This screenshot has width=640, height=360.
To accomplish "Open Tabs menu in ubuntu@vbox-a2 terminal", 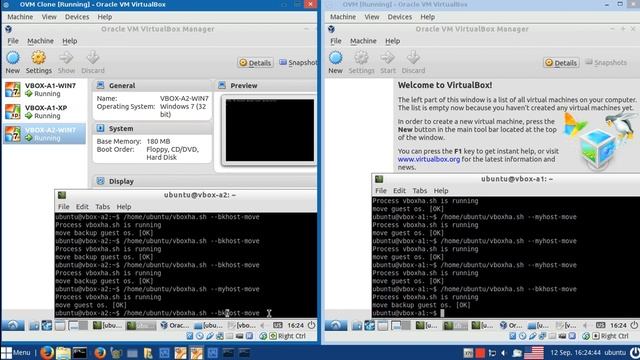I will coord(102,207).
